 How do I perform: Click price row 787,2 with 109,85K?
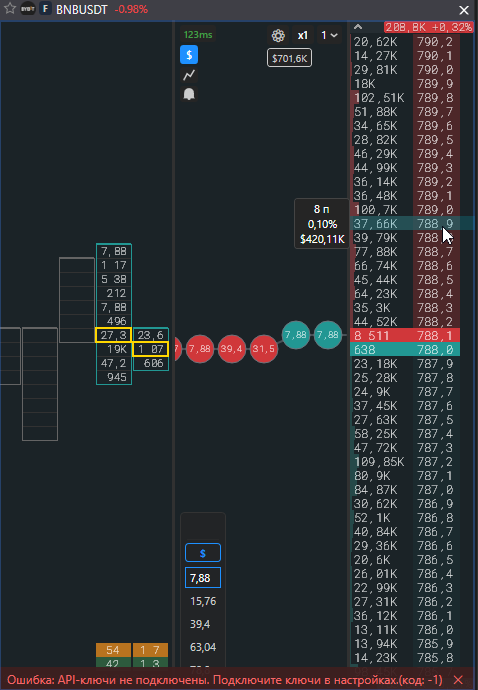[405, 462]
